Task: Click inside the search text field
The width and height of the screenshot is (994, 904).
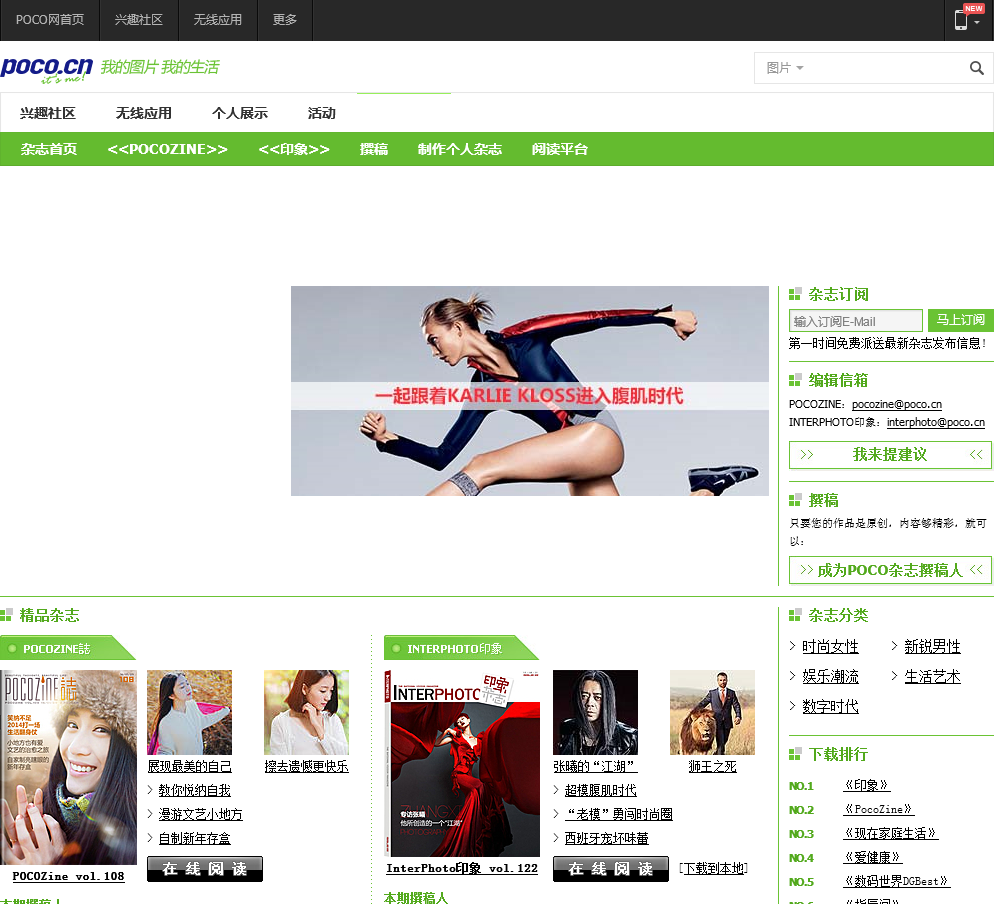Action: click(884, 68)
